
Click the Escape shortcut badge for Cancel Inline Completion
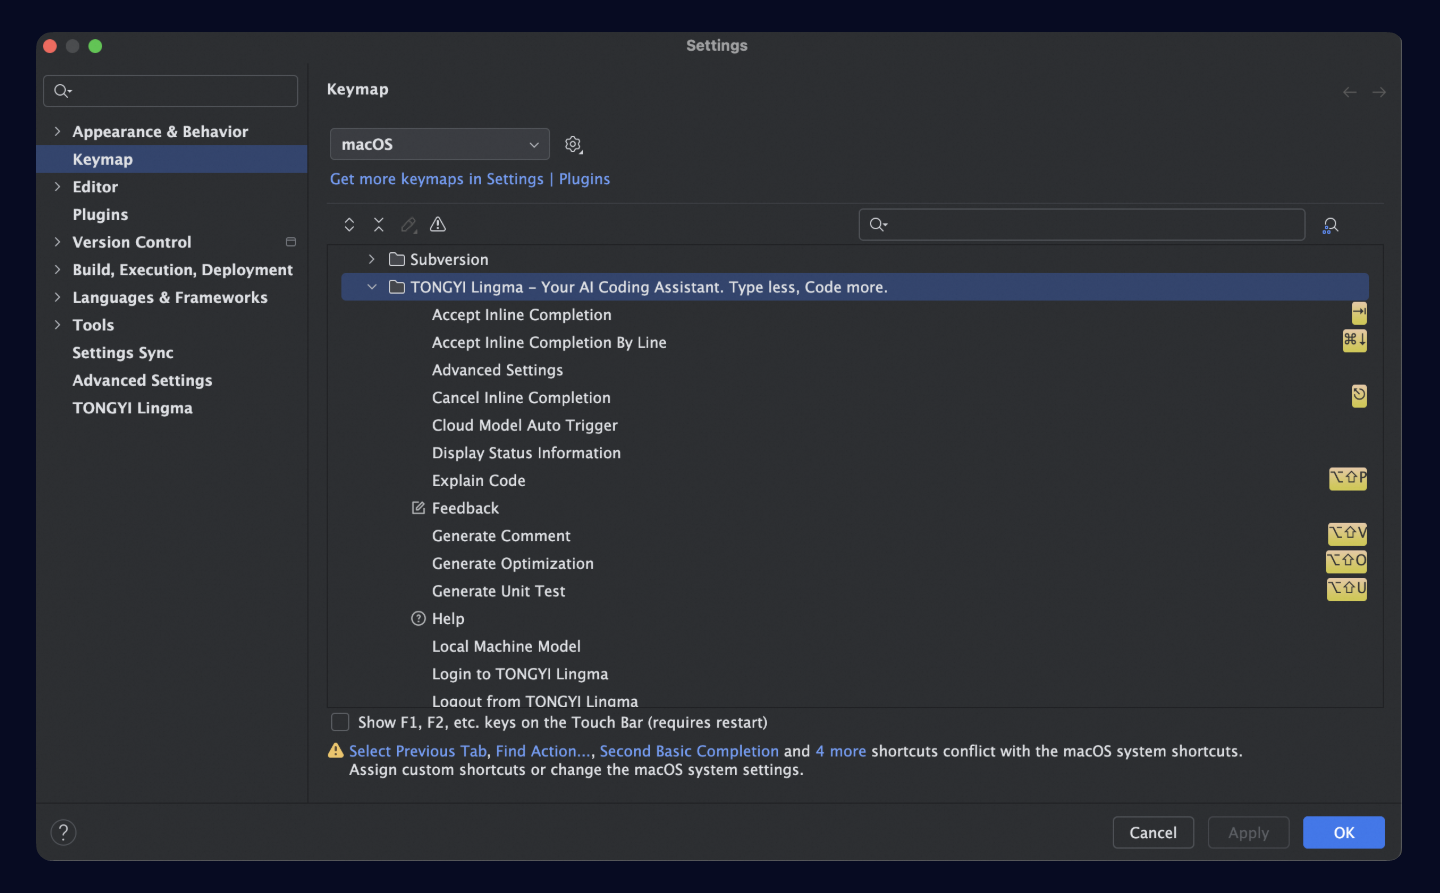[1359, 396]
